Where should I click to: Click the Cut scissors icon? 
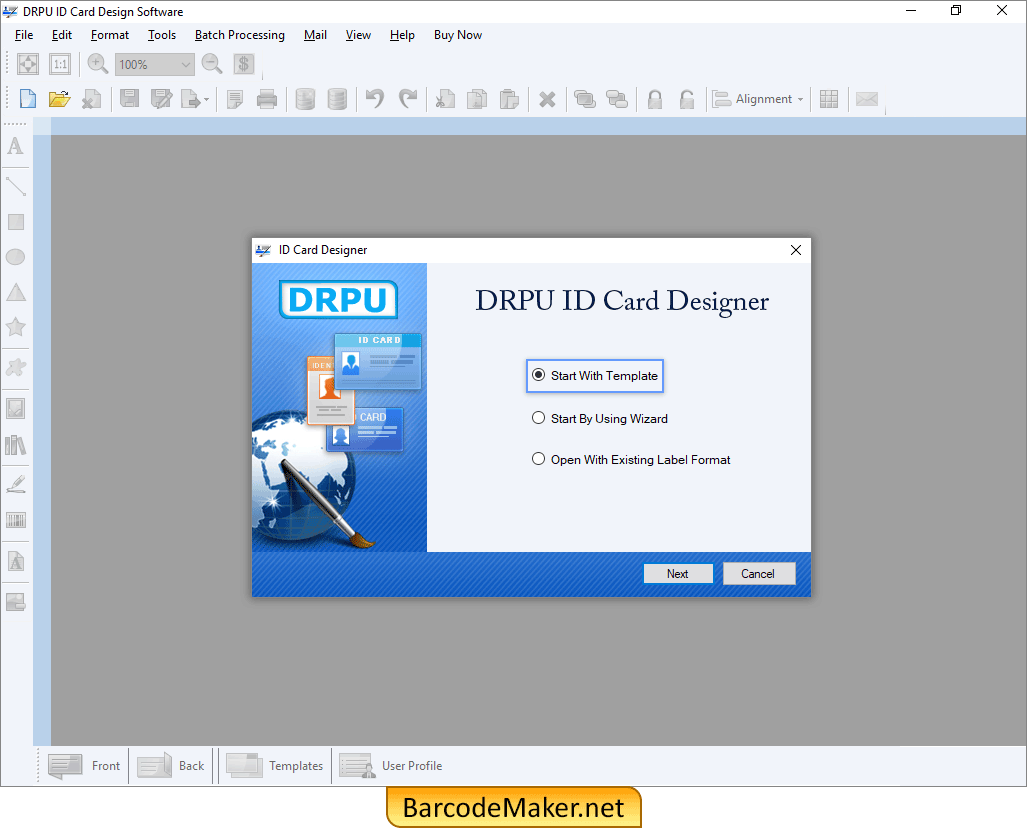pos(445,99)
